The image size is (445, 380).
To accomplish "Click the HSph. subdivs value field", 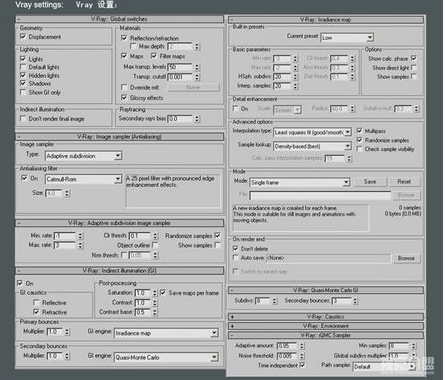I will point(282,77).
